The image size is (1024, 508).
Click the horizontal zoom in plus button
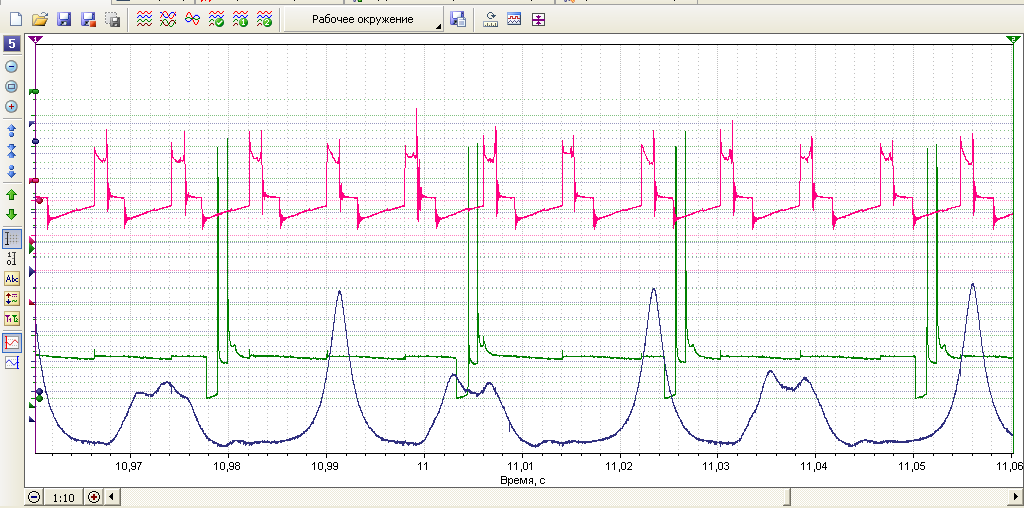[95, 498]
